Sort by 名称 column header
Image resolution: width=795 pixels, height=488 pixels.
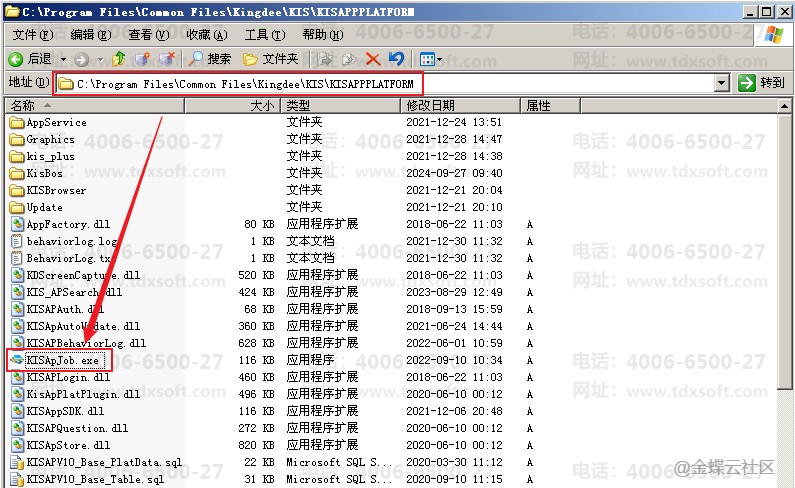[95, 106]
